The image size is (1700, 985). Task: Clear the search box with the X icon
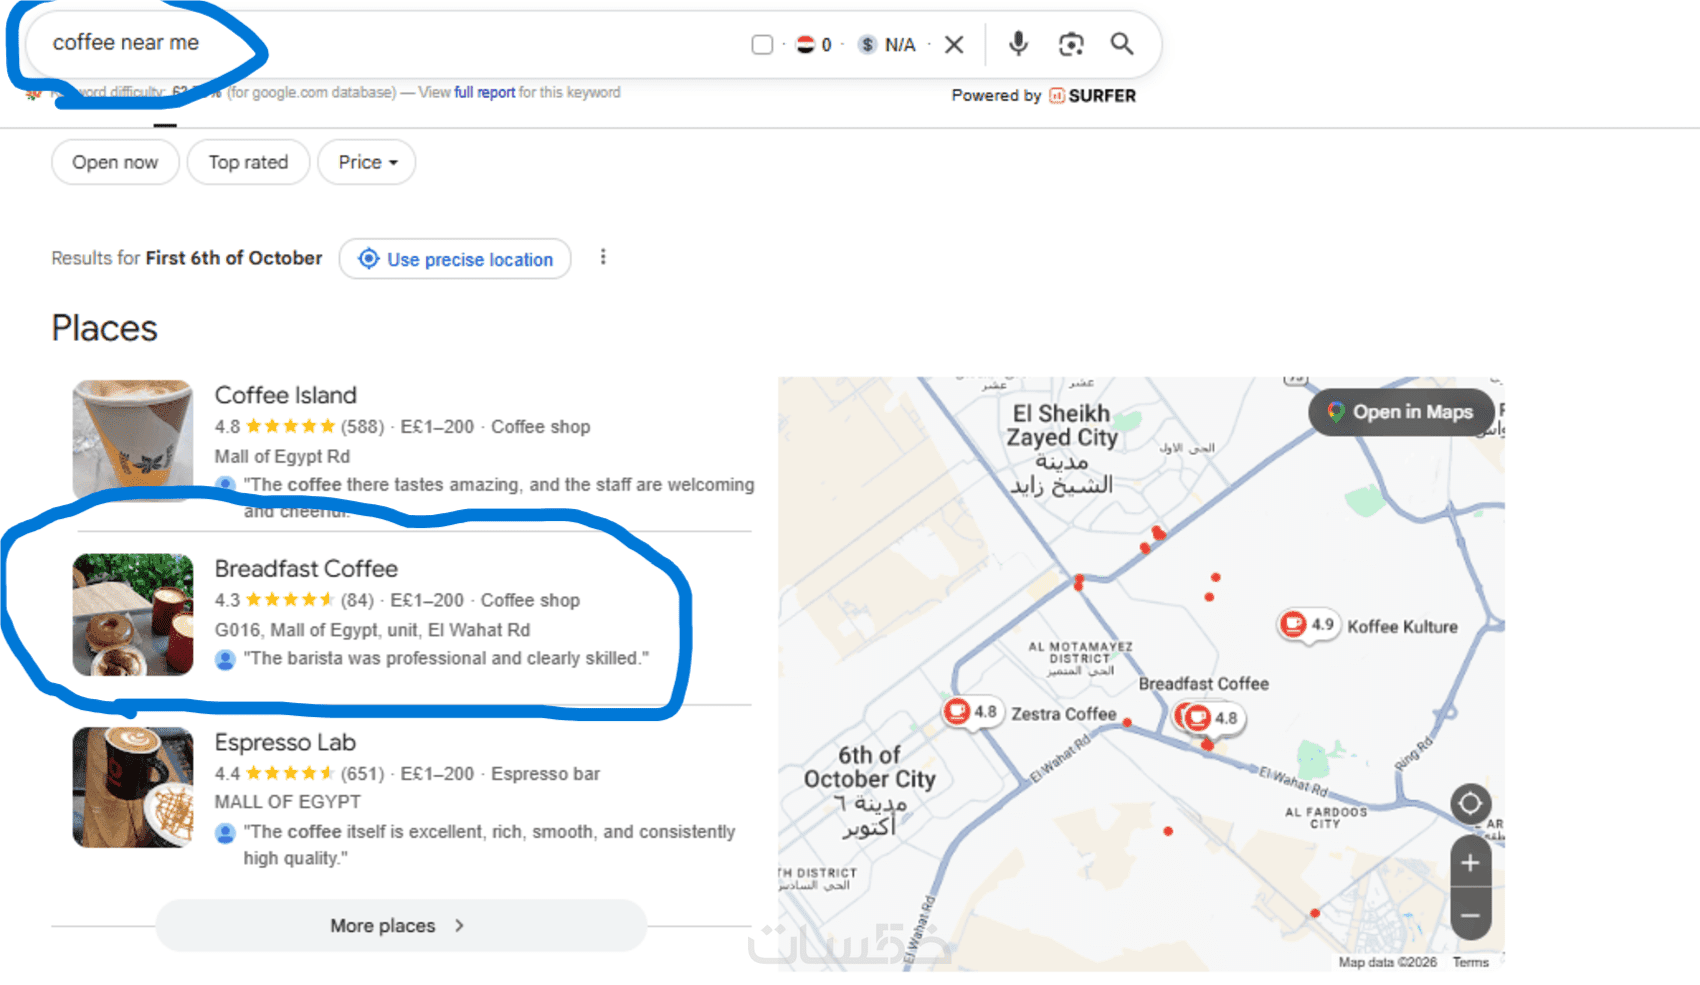point(954,44)
